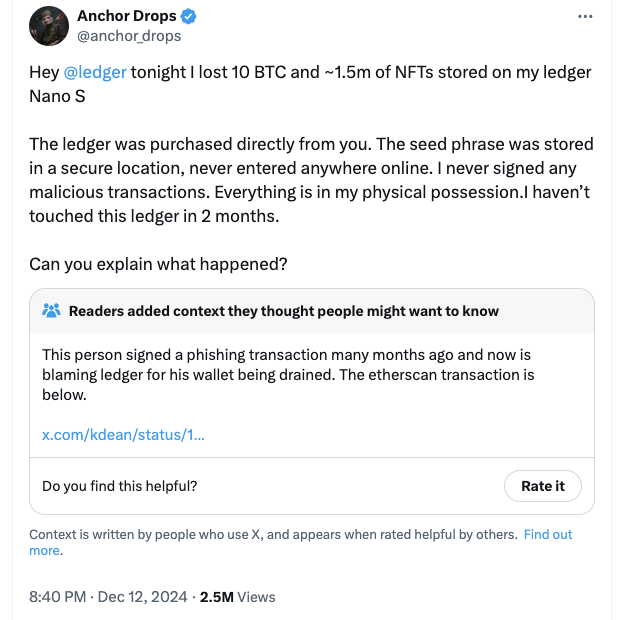Click the 8:40 PM timestamp

point(58,597)
